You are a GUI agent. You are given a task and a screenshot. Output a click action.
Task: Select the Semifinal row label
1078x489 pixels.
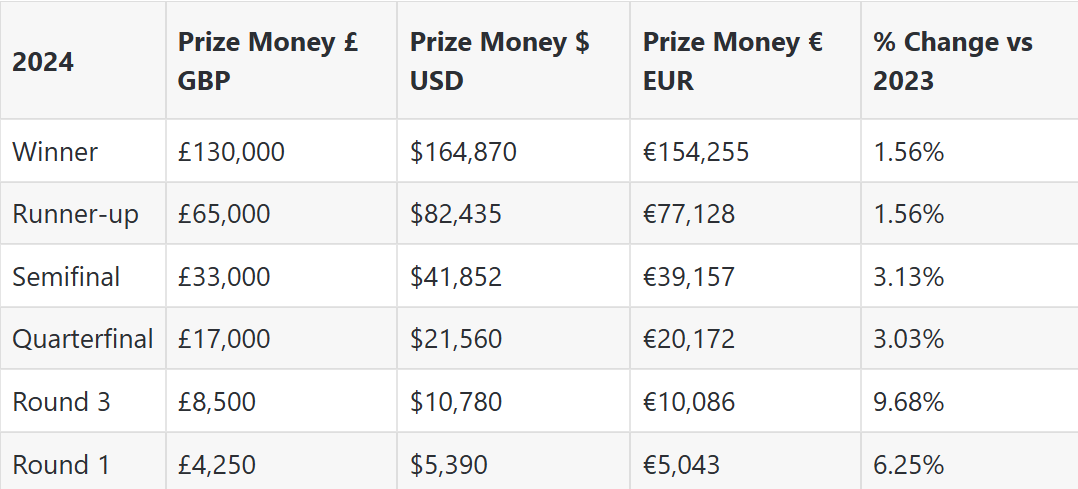click(66, 277)
